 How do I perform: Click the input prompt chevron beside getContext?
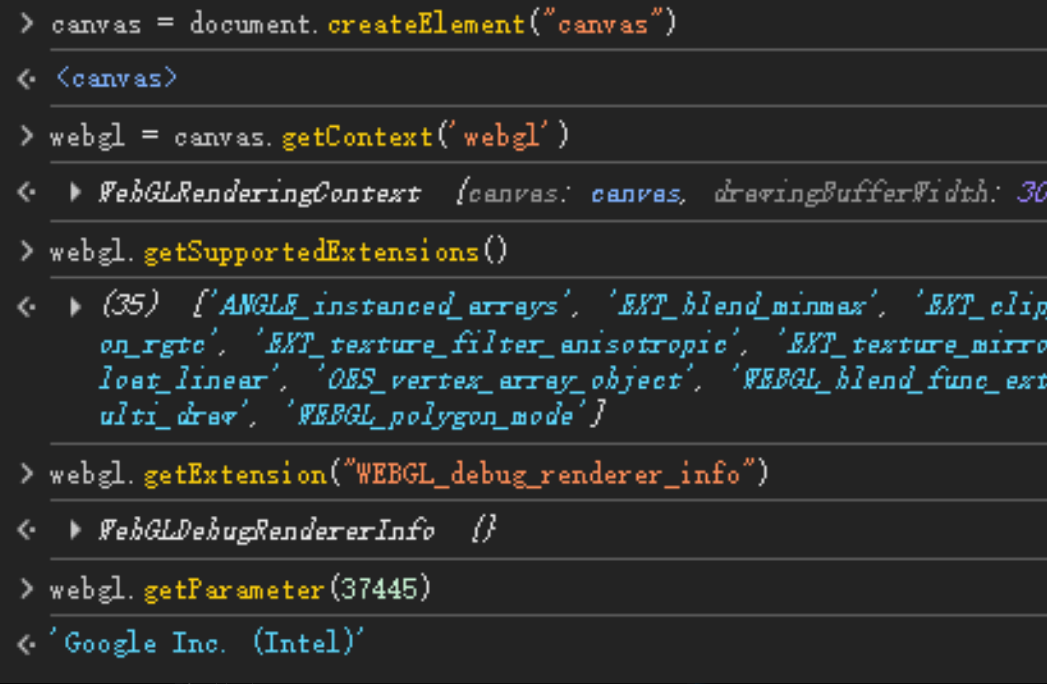[x=27, y=136]
